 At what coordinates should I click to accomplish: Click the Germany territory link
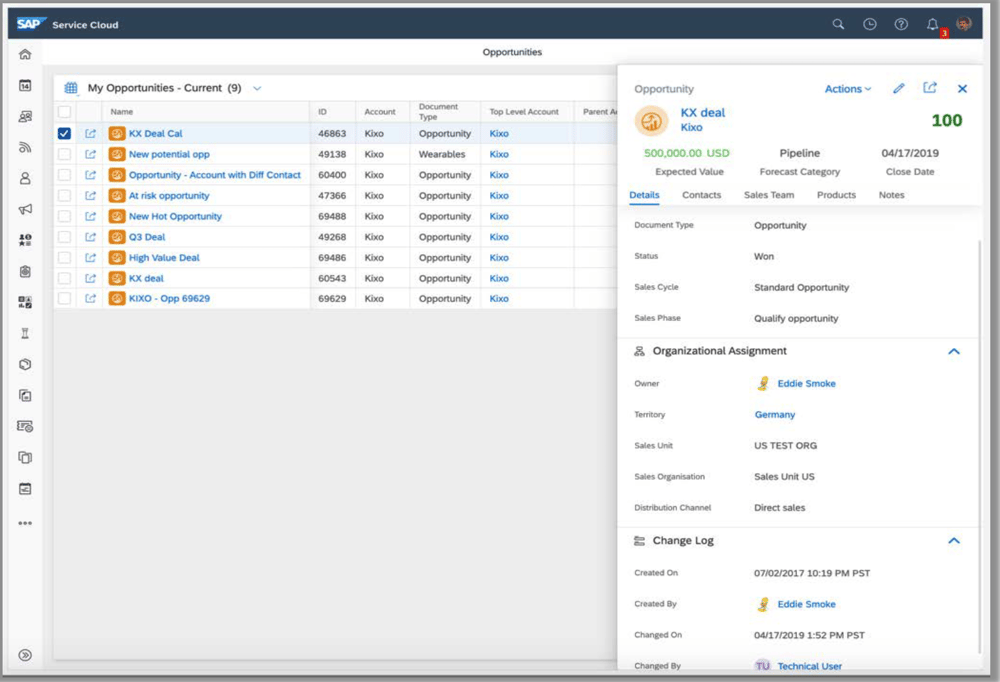point(775,414)
